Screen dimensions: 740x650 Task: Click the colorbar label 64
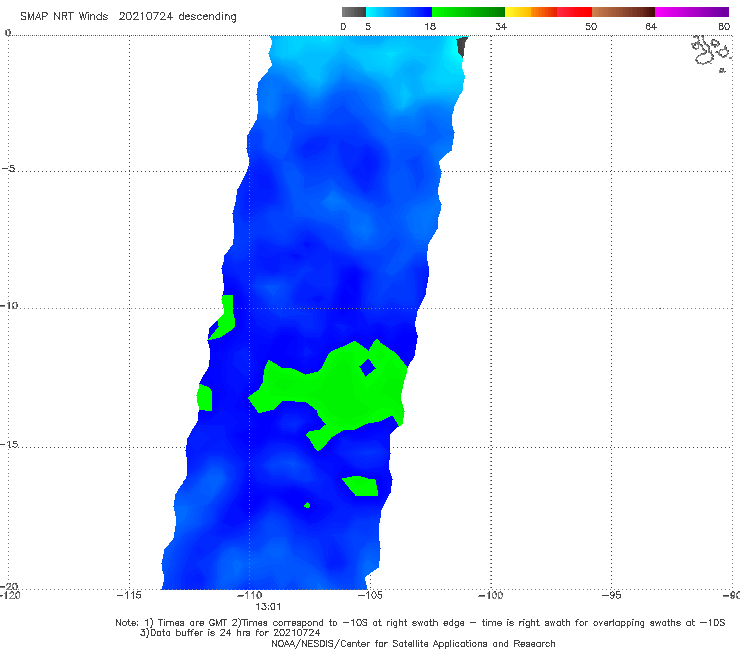(651, 27)
